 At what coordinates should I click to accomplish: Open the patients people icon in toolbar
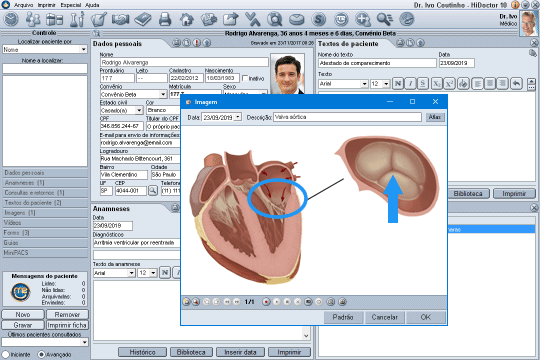[33, 19]
